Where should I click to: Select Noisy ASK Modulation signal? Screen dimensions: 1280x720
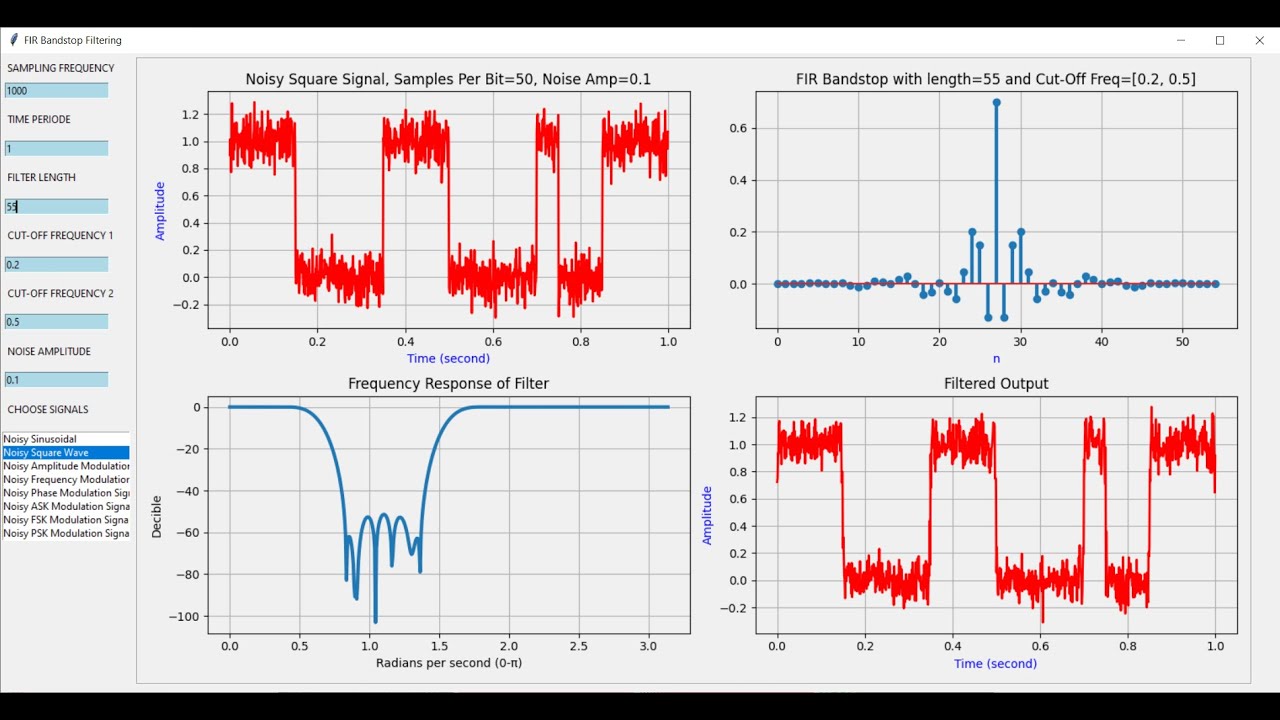(66, 507)
